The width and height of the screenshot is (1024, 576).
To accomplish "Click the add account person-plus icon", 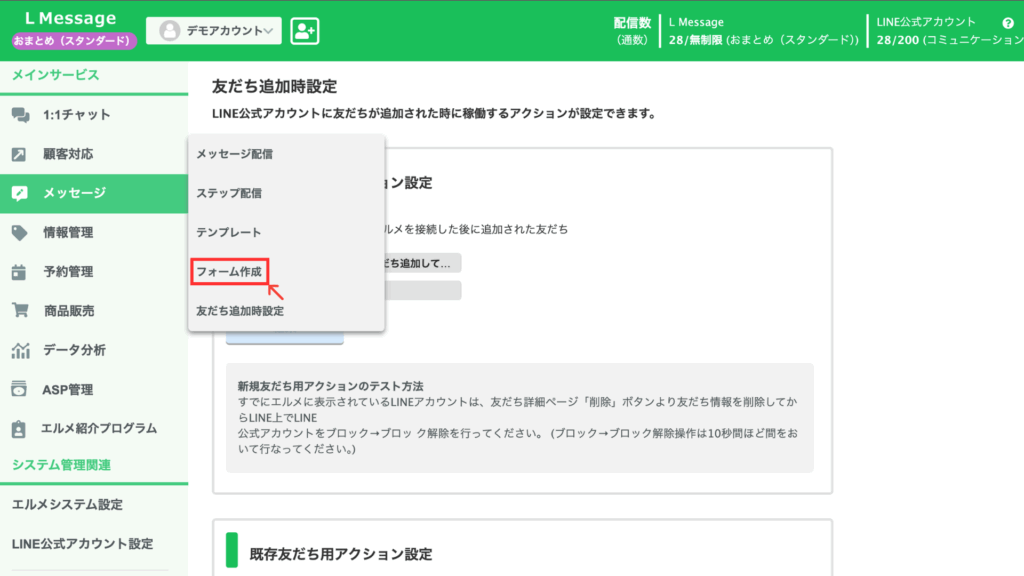I will pos(304,31).
